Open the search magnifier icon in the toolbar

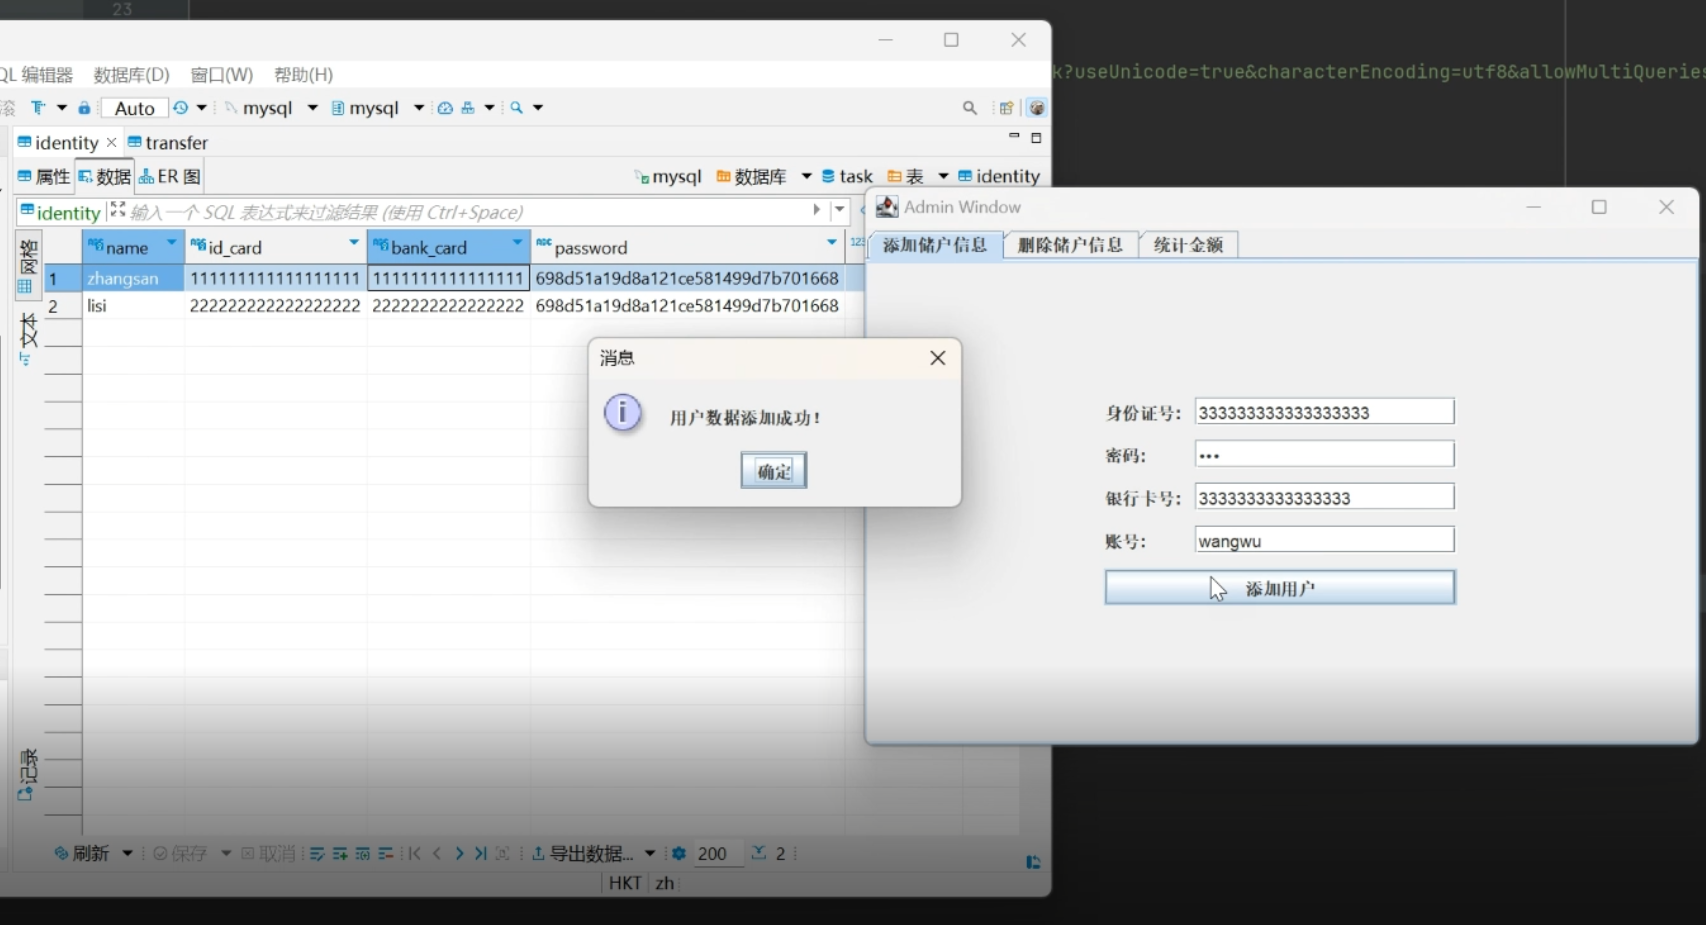coord(969,107)
